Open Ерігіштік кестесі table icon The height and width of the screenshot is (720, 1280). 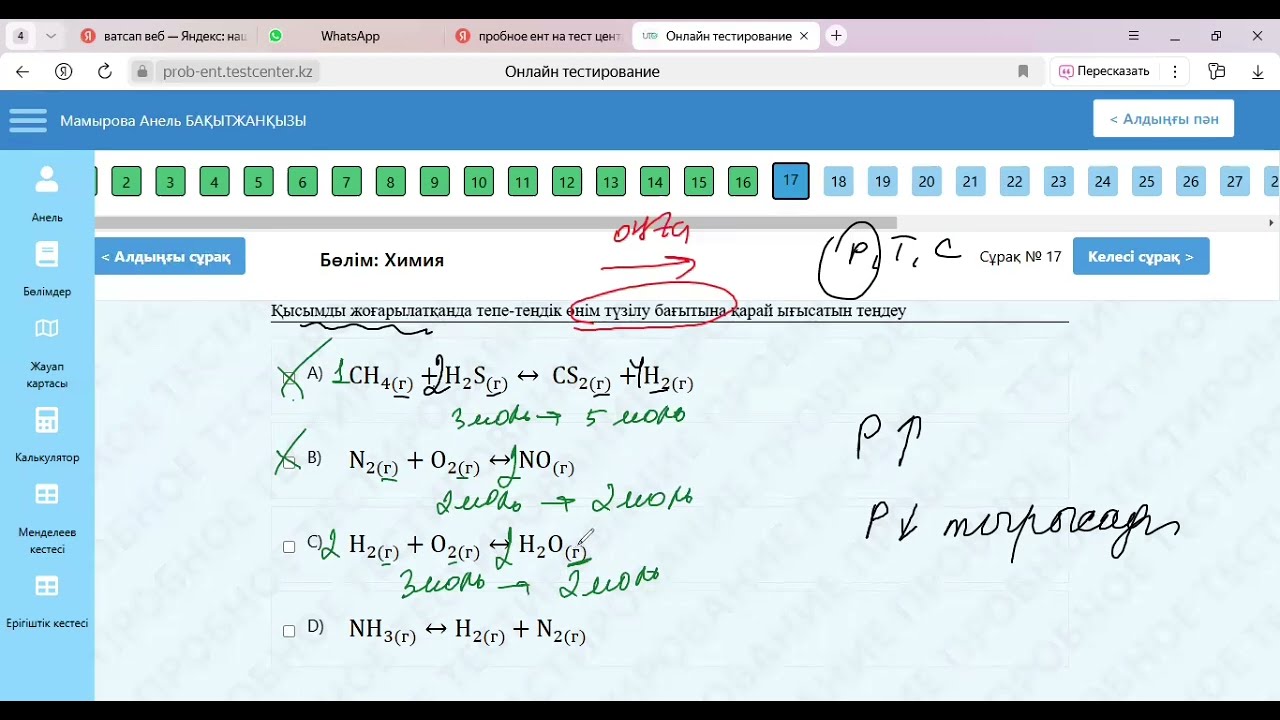(47, 585)
